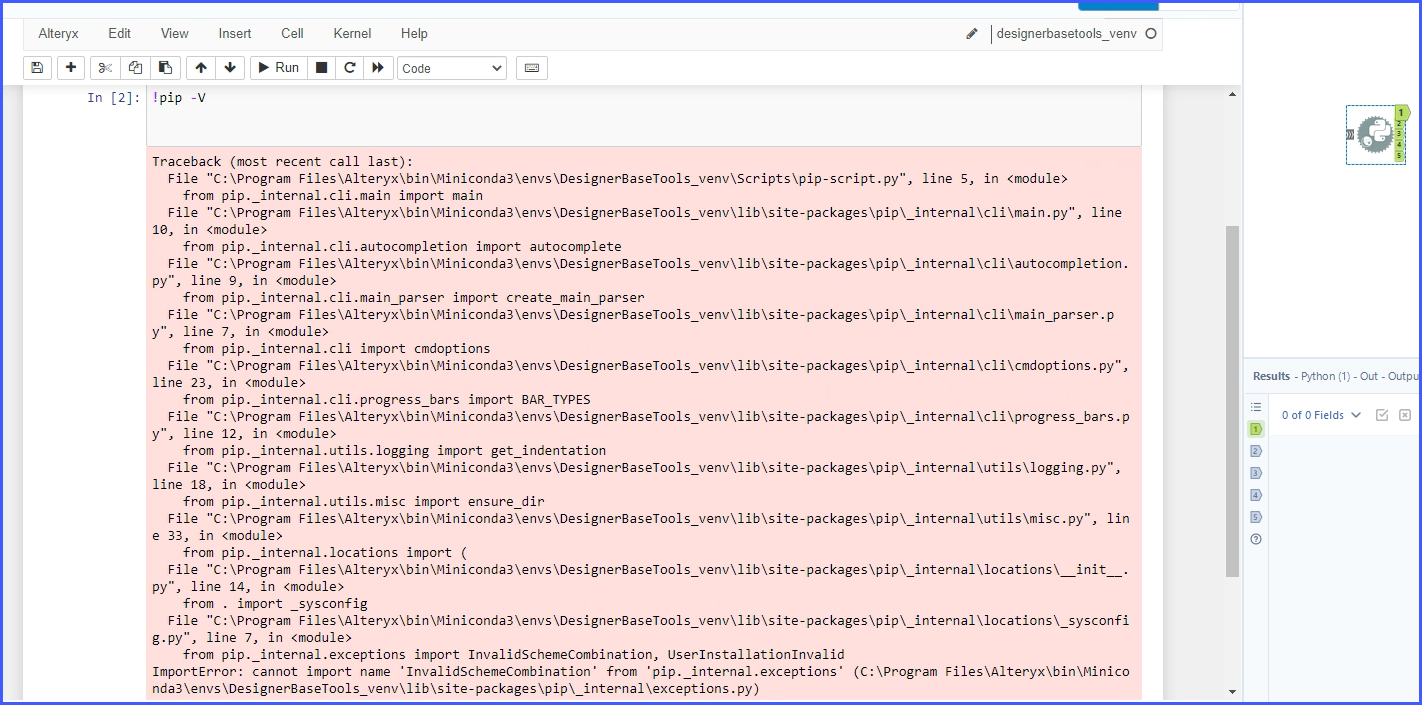Image resolution: width=1422 pixels, height=705 pixels.
Task: Select the Python tool on the canvas
Action: click(x=1375, y=135)
